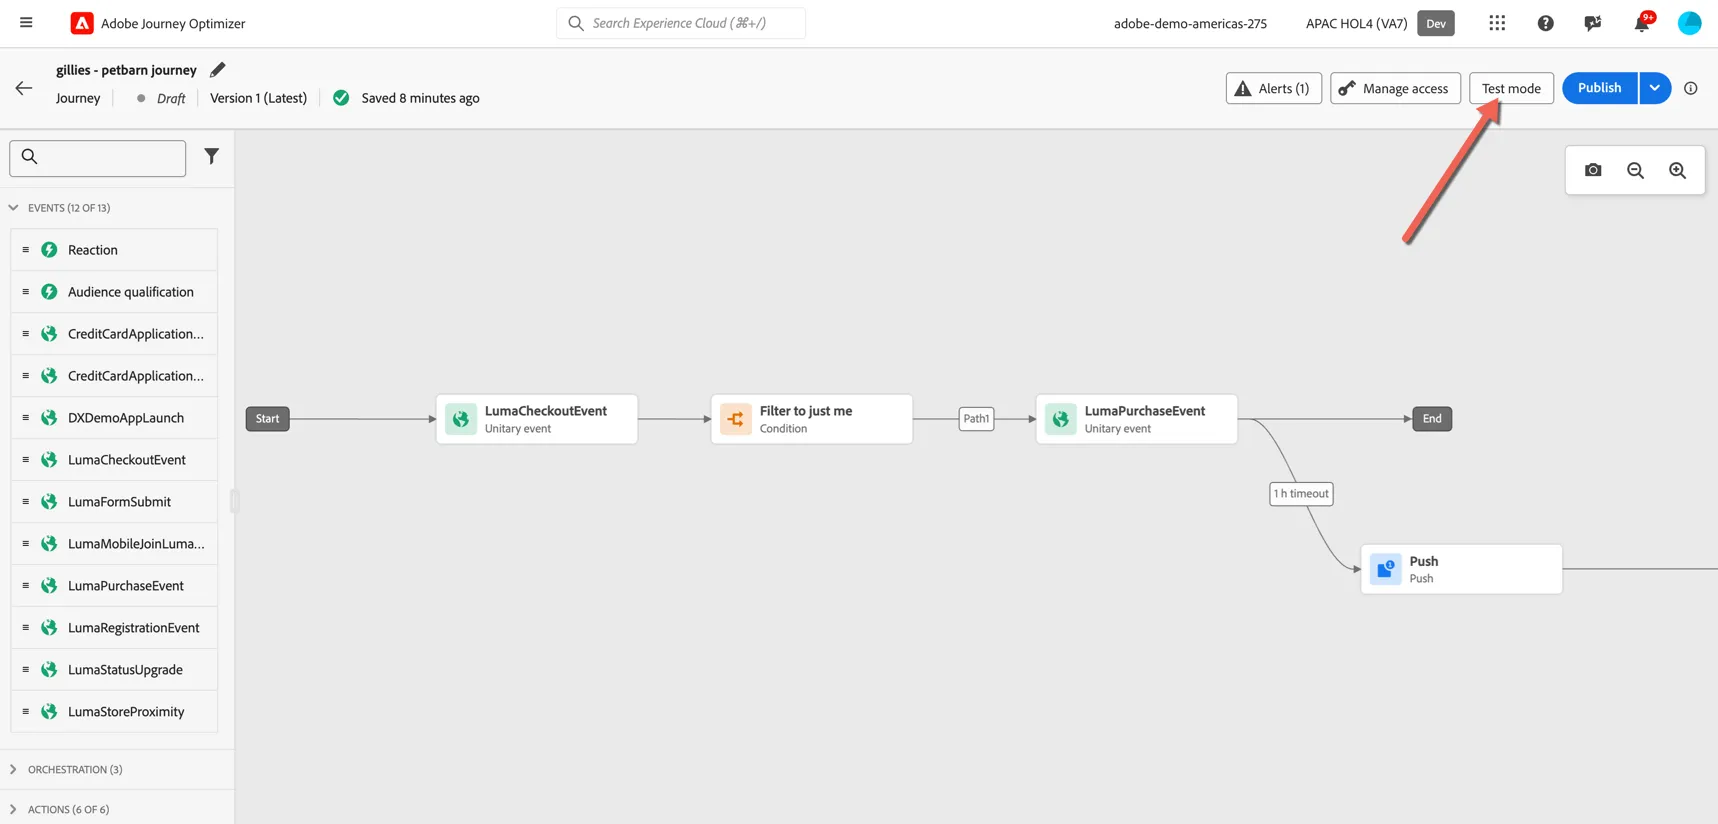Expand the Orchestration section
1718x824 pixels.
pyautogui.click(x=13, y=769)
